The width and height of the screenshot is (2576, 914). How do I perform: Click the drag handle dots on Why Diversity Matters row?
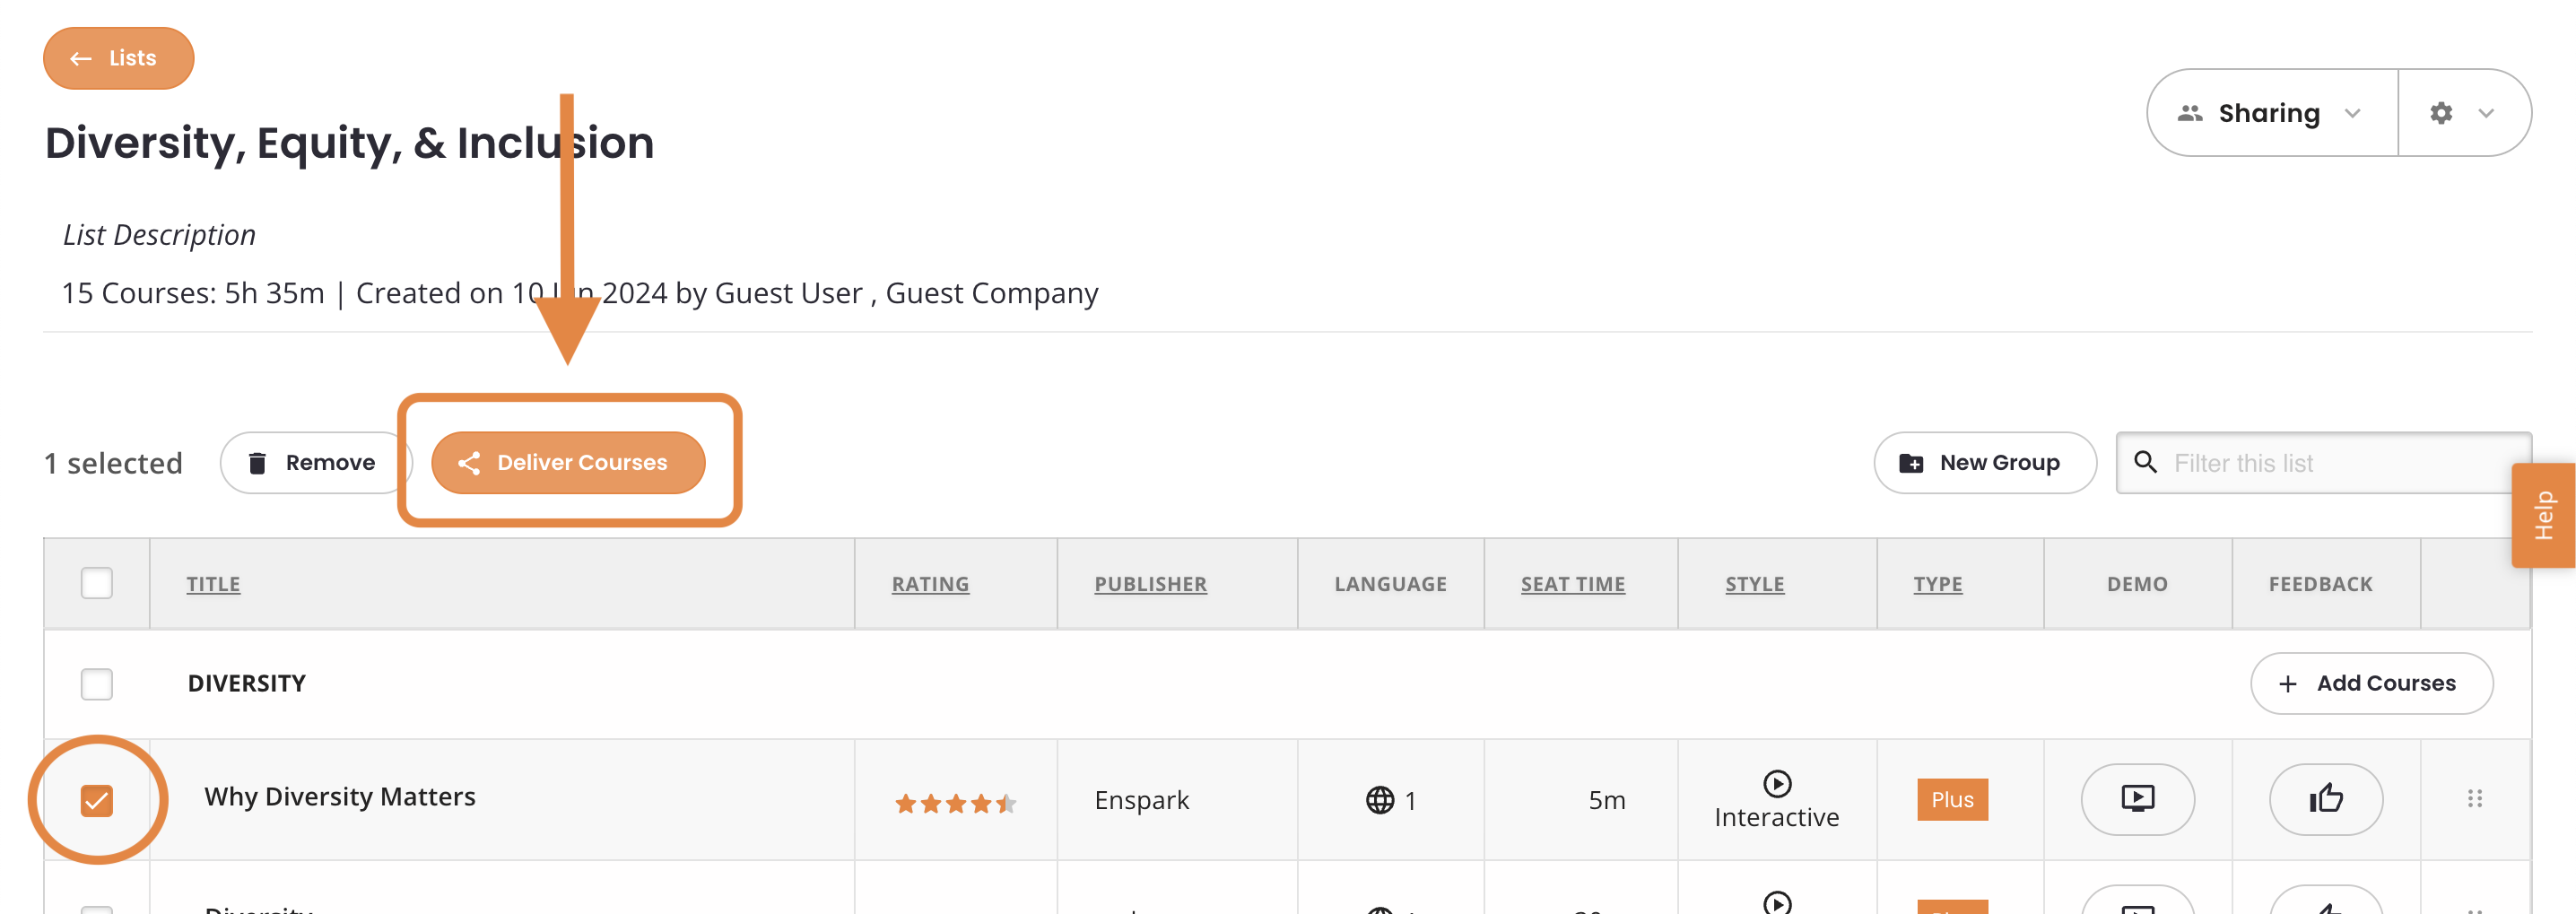[x=2474, y=798]
